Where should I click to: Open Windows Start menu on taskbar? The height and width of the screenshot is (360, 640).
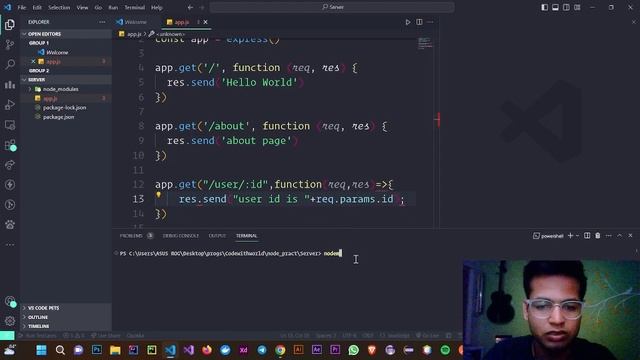(x=41, y=350)
